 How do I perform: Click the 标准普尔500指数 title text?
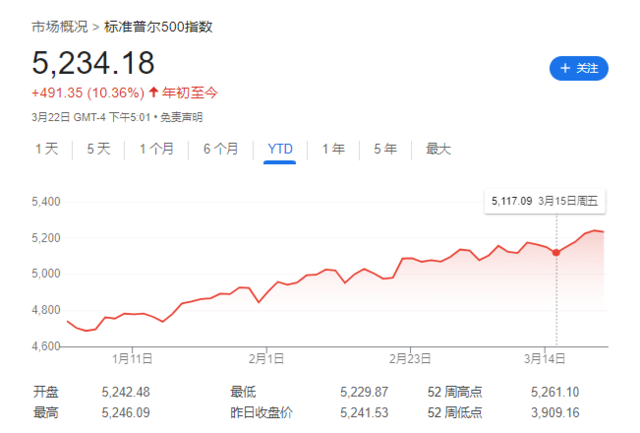(158, 27)
